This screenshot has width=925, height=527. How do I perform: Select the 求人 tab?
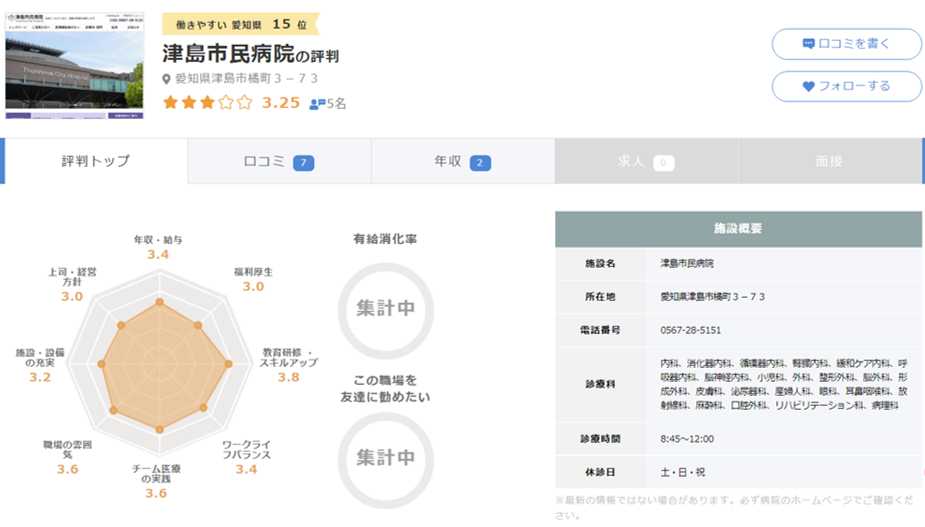point(646,161)
